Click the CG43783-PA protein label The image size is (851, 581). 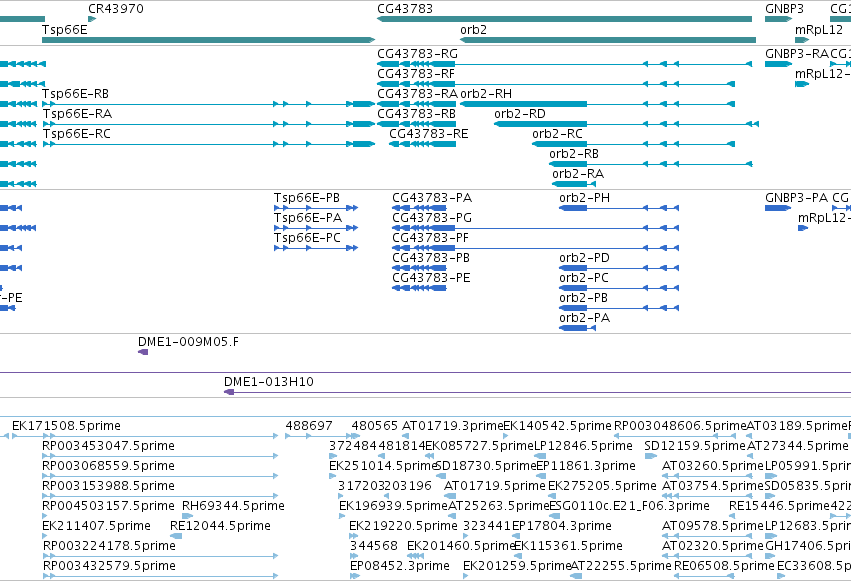[432, 198]
